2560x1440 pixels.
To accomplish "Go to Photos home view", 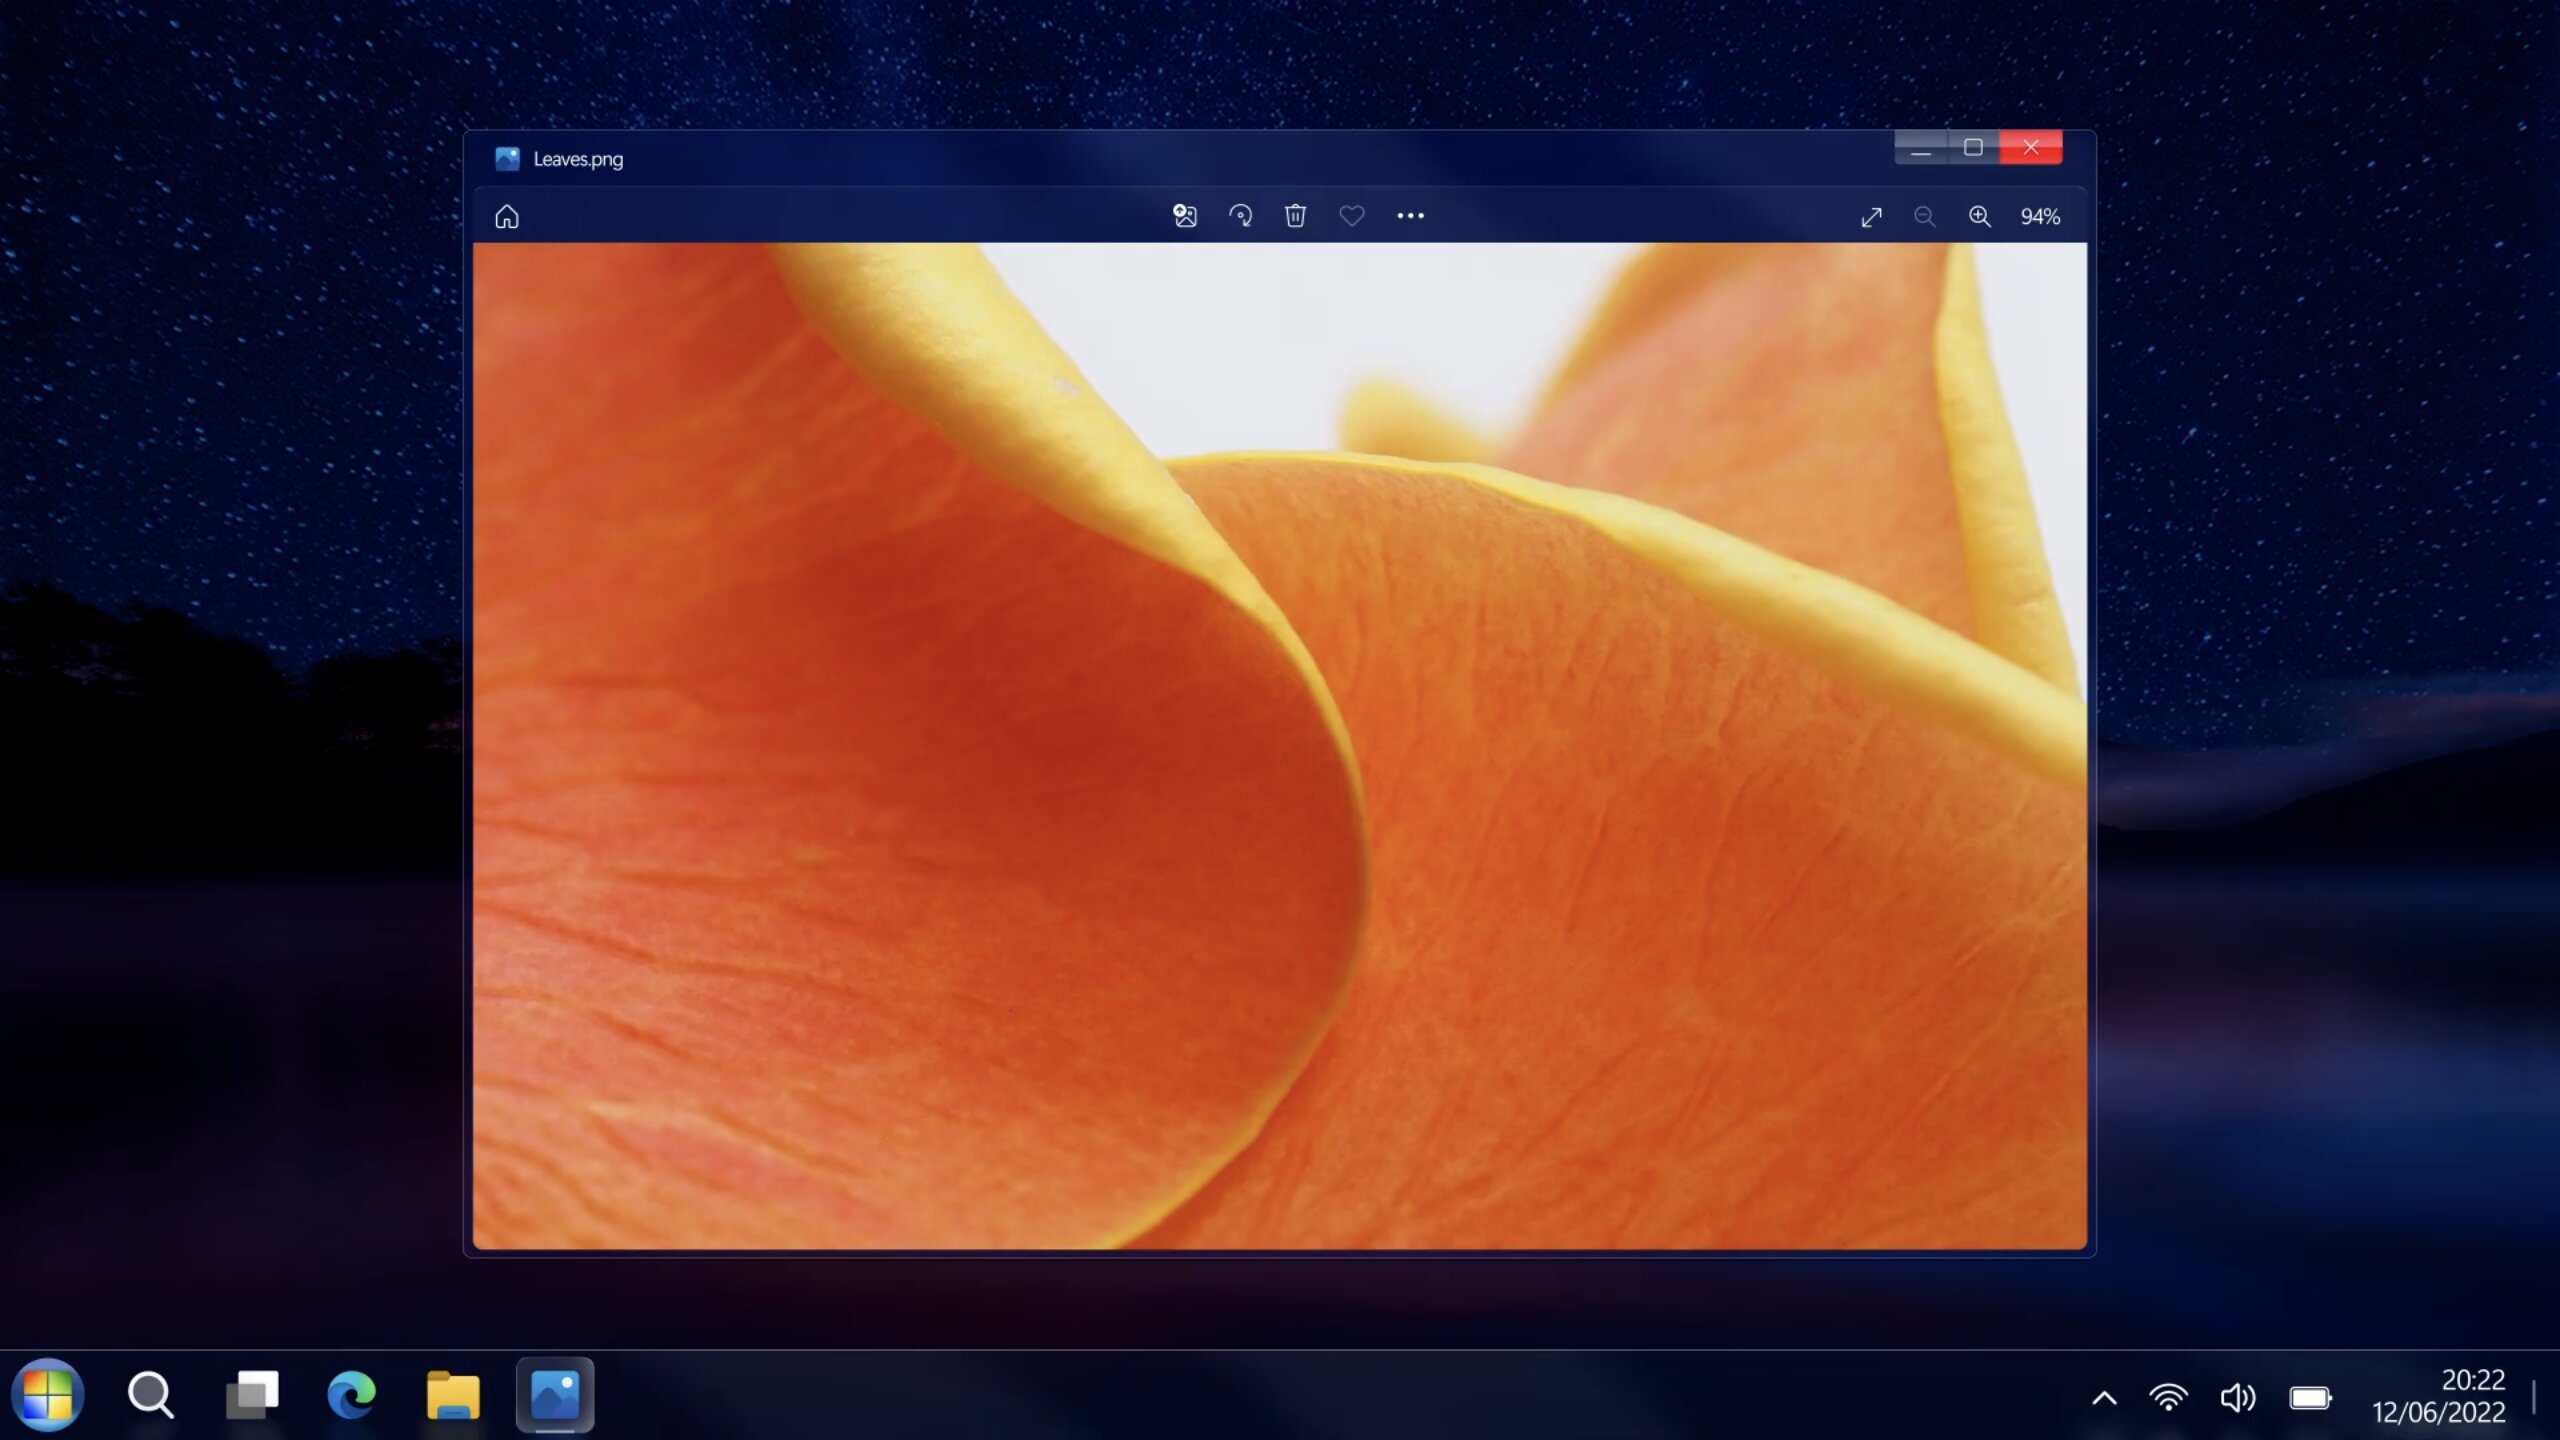I will point(507,216).
